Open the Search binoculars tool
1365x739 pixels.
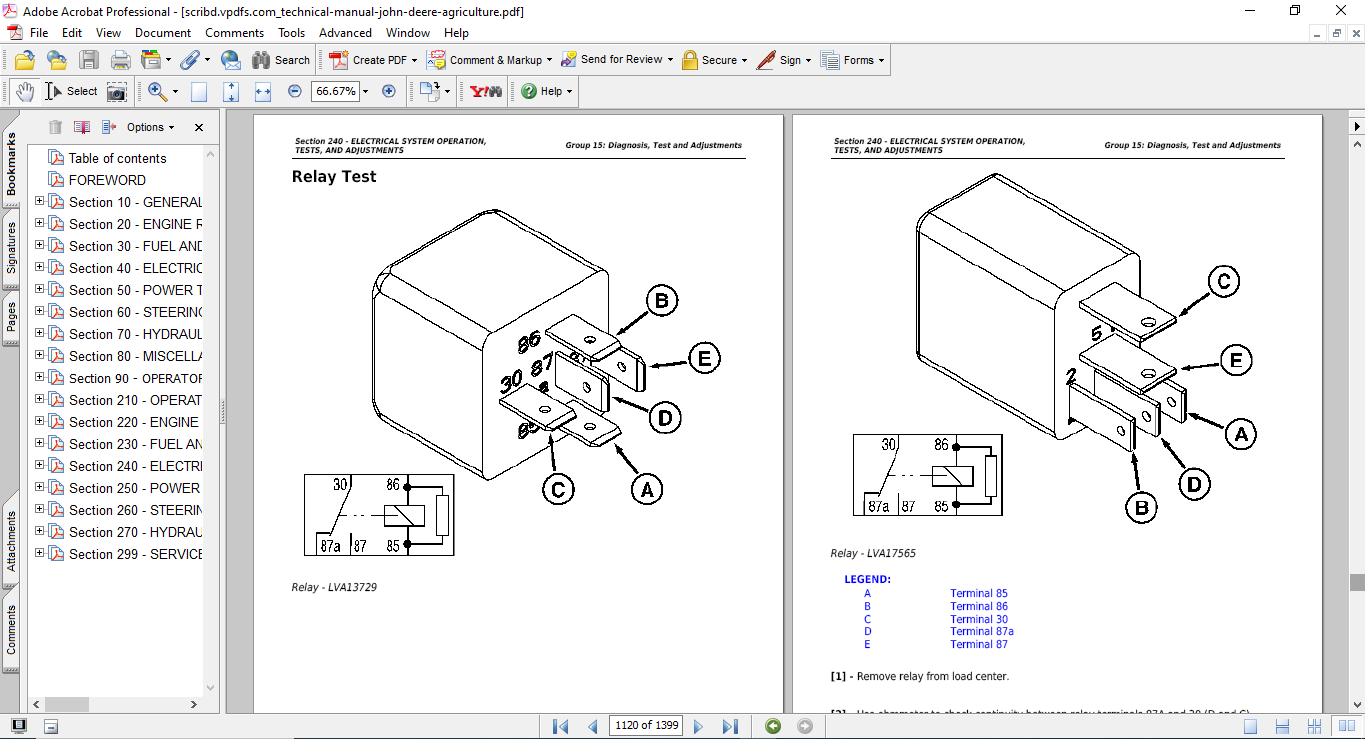click(259, 59)
